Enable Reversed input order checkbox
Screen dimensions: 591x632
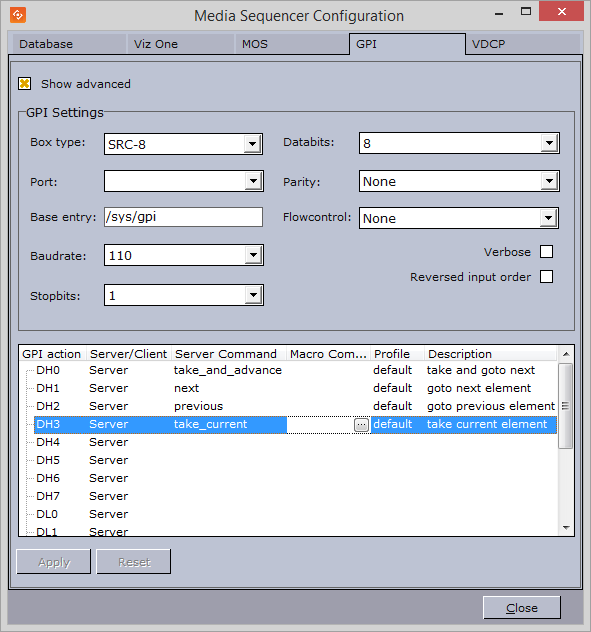point(546,277)
